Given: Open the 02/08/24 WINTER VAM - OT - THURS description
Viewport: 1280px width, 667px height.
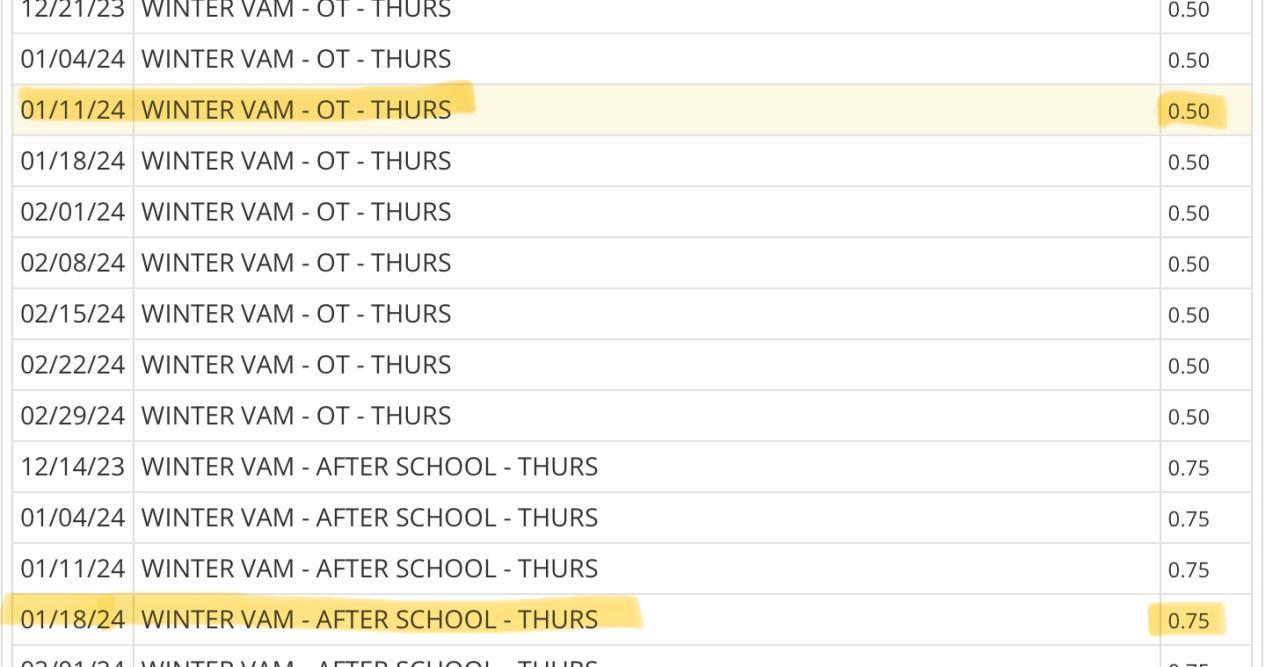Looking at the screenshot, I should 296,263.
